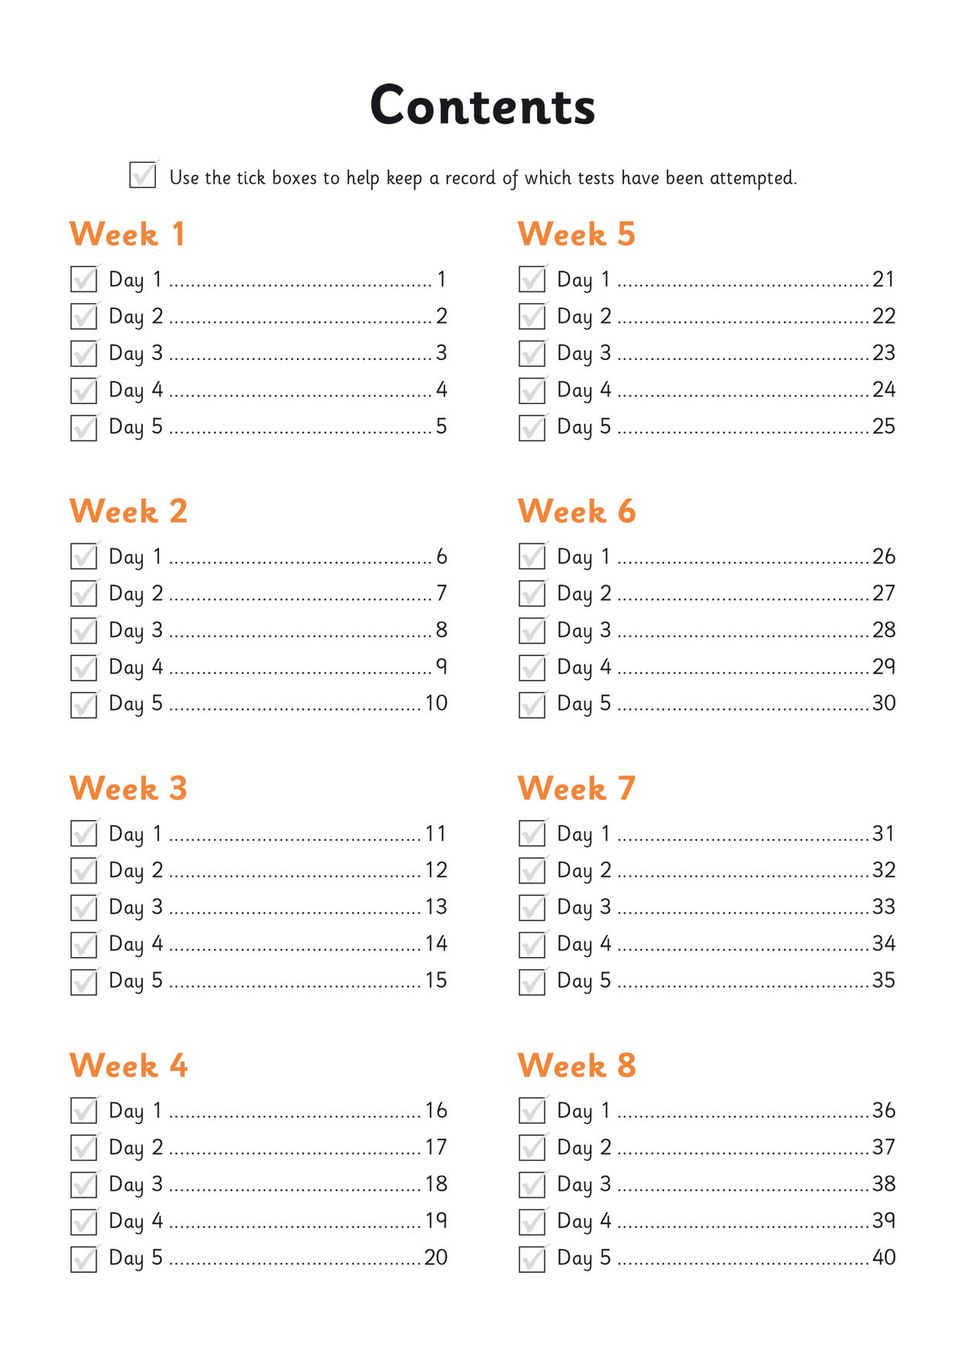Check the Week 4 Day 2 box
The width and height of the screenshot is (975, 1360).
click(x=84, y=1148)
